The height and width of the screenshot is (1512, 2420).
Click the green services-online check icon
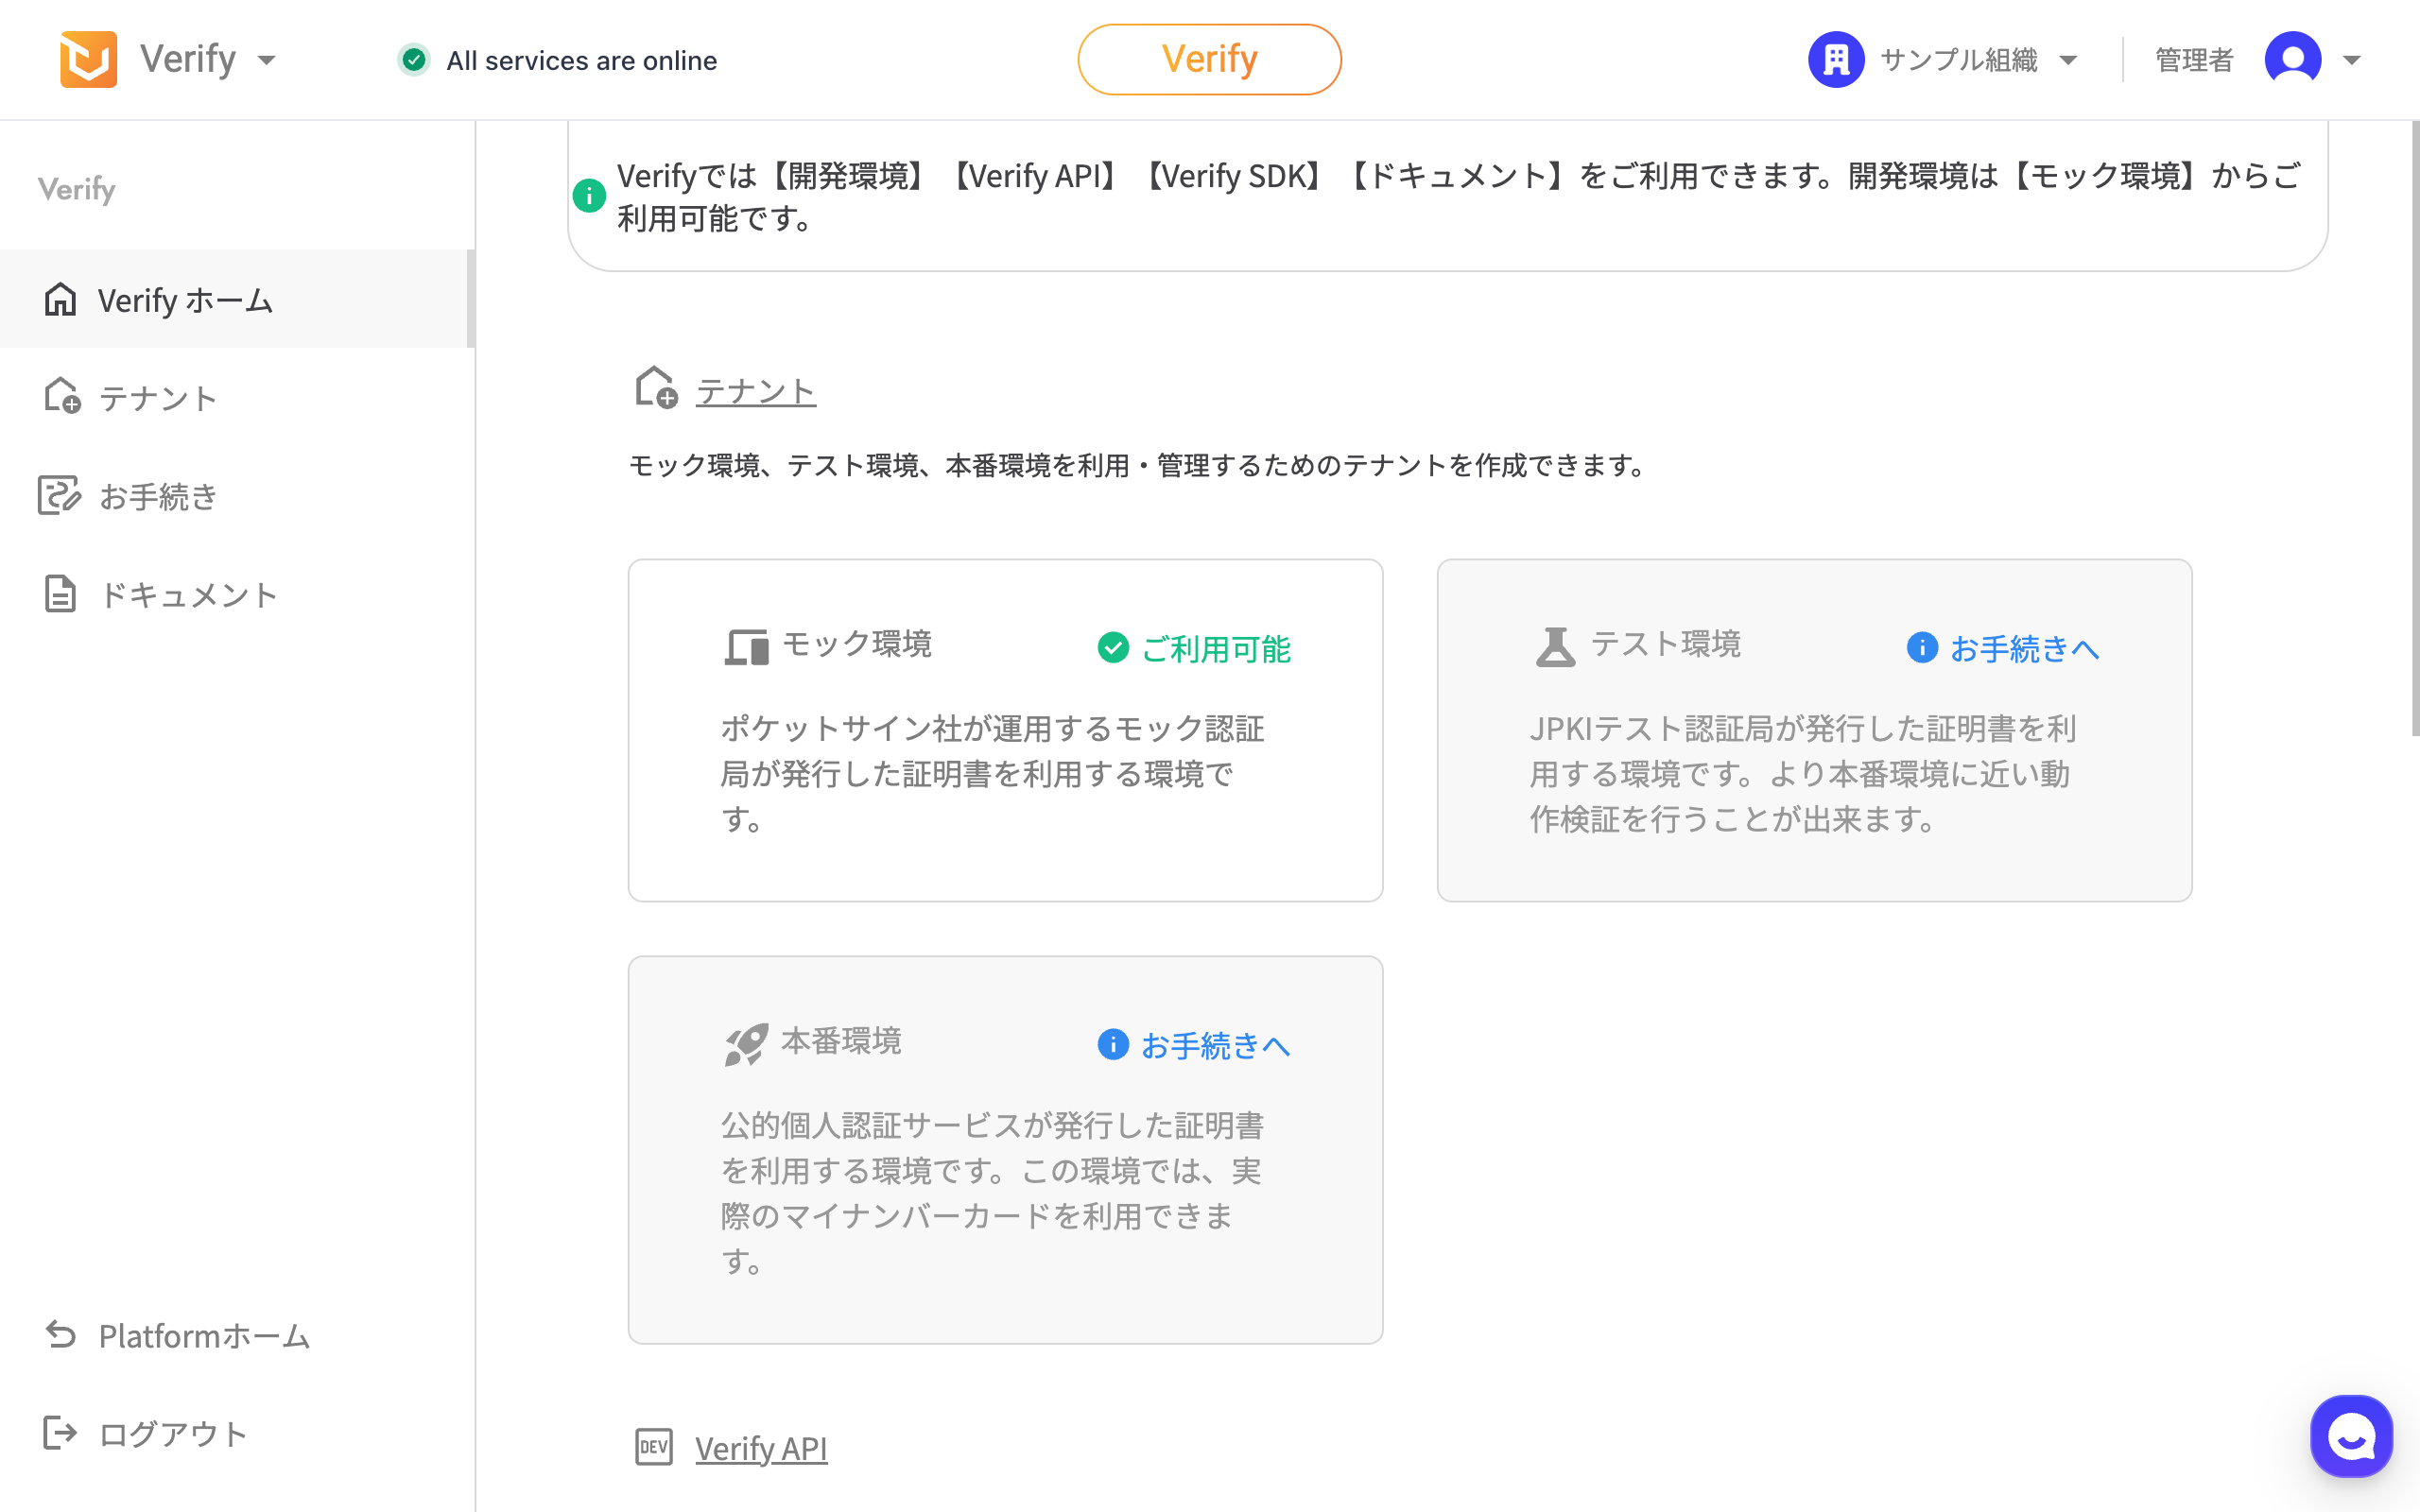(414, 60)
